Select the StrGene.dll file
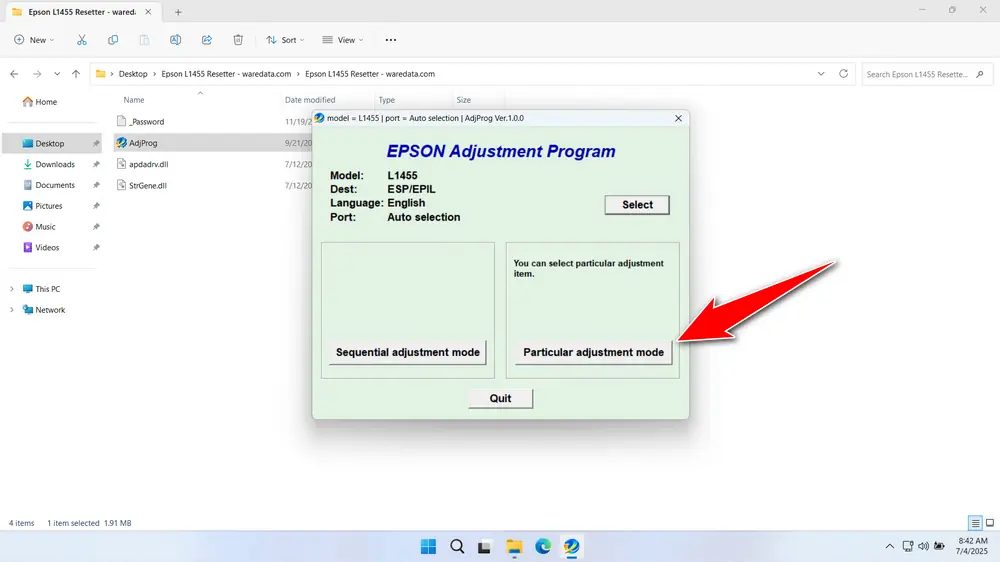The image size is (1000, 562). (x=147, y=186)
